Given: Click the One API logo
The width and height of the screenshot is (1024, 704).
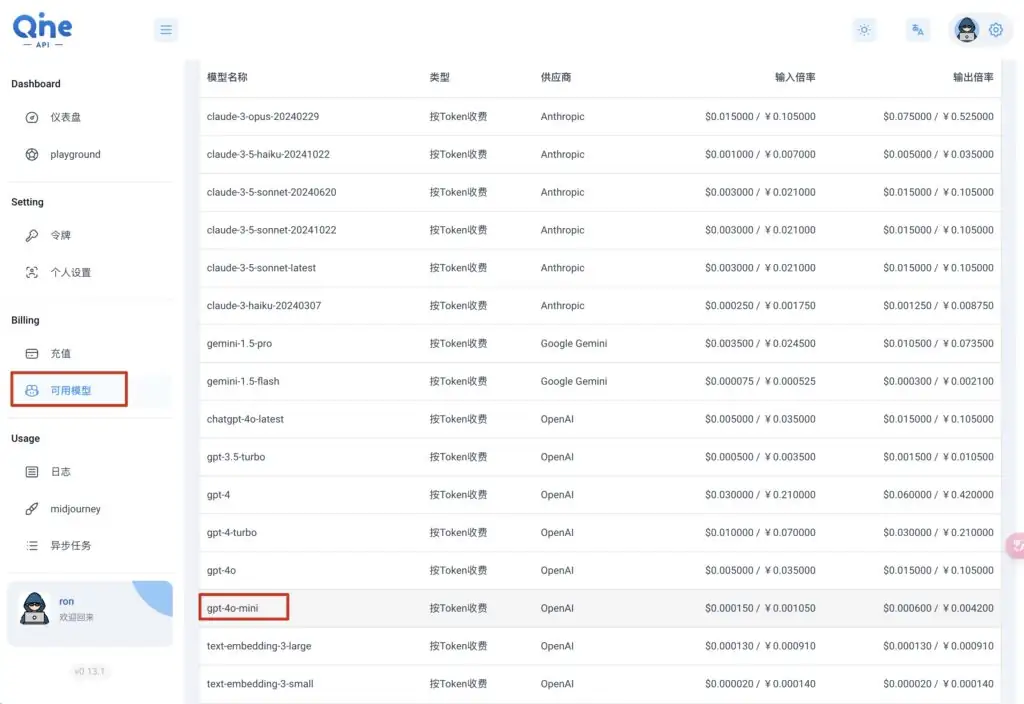Looking at the screenshot, I should tap(43, 29).
